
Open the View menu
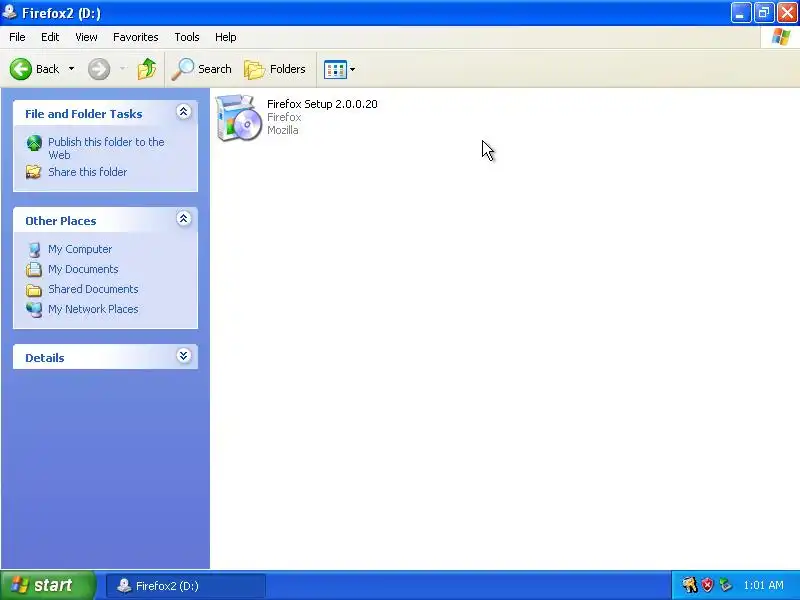tap(86, 37)
